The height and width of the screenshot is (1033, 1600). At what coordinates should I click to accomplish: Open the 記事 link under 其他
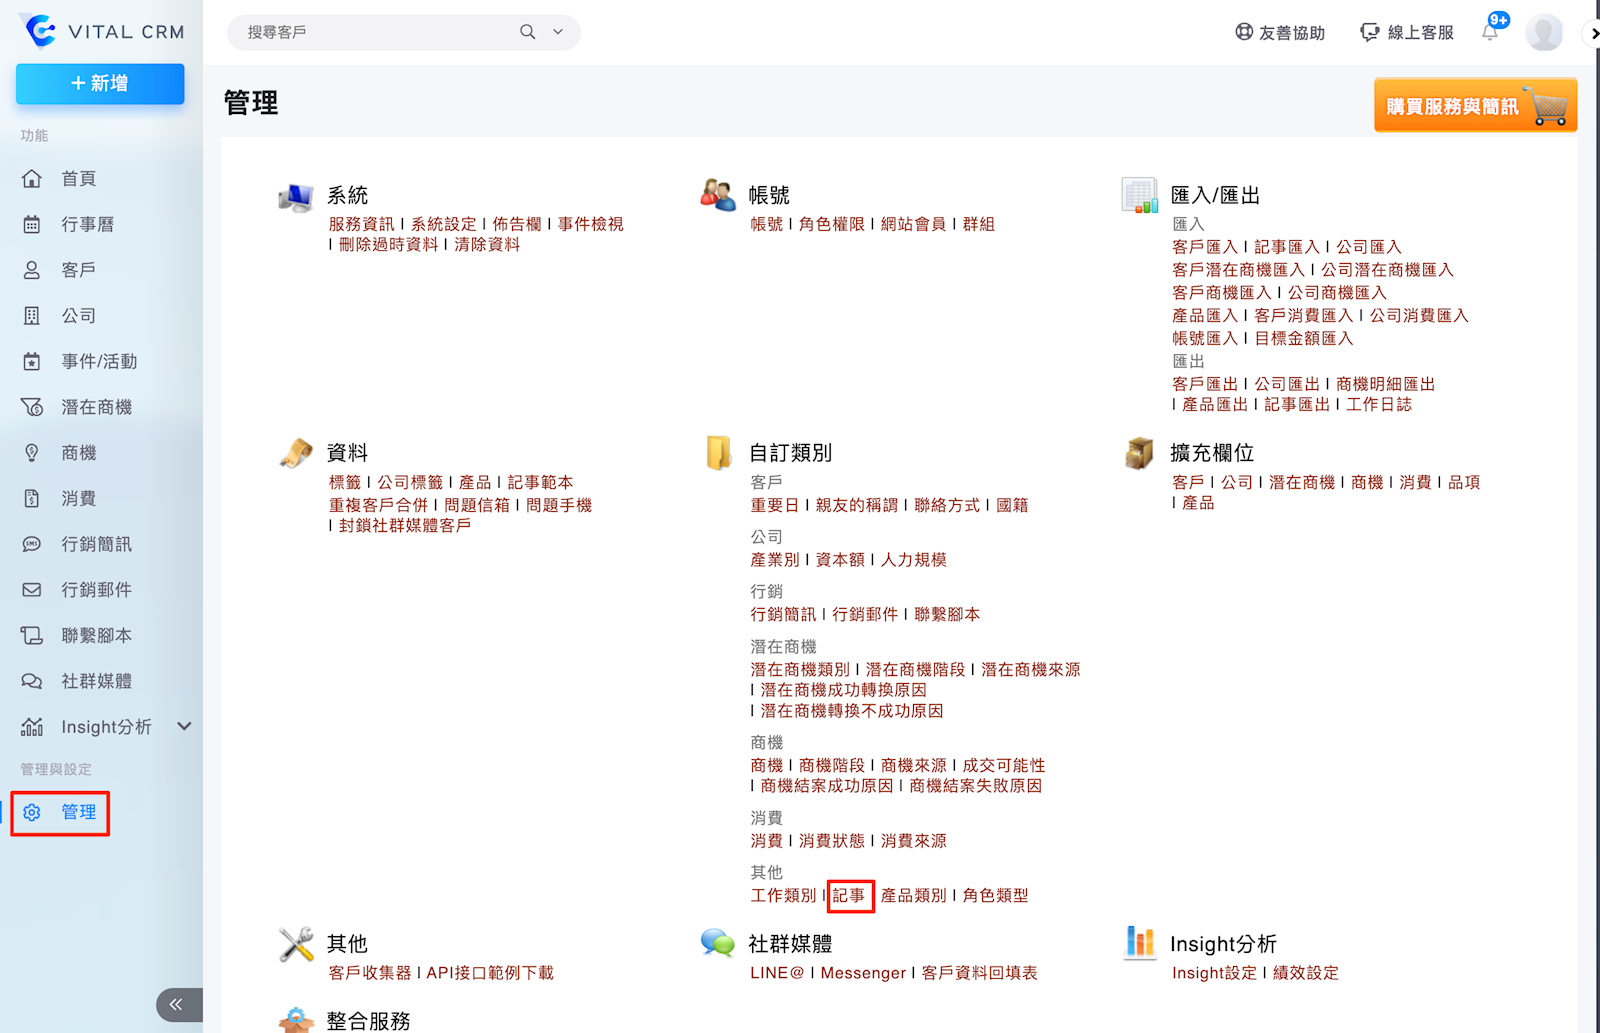coord(849,896)
